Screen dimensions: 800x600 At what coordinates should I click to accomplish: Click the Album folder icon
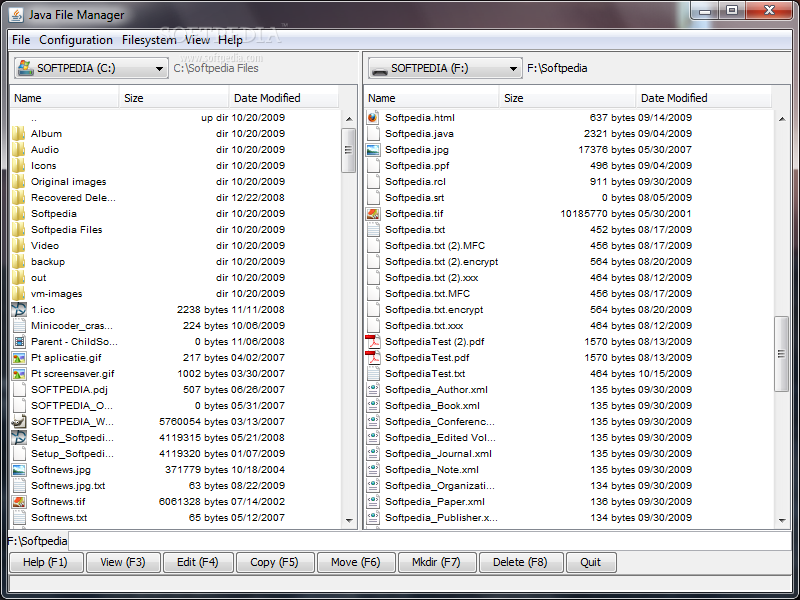point(18,134)
